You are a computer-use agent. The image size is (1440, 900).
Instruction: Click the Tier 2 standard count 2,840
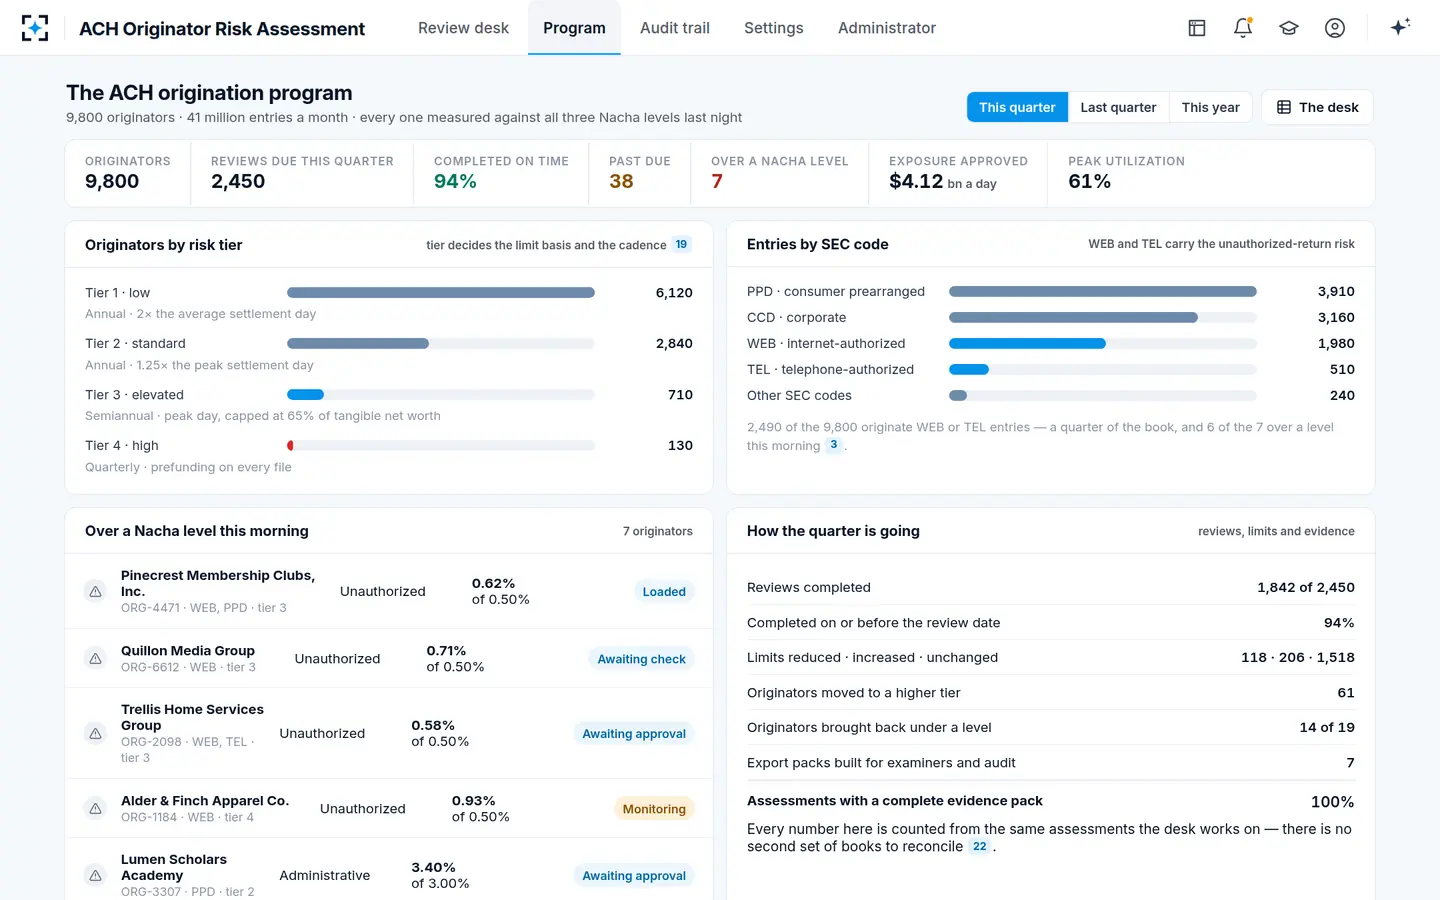(x=674, y=343)
